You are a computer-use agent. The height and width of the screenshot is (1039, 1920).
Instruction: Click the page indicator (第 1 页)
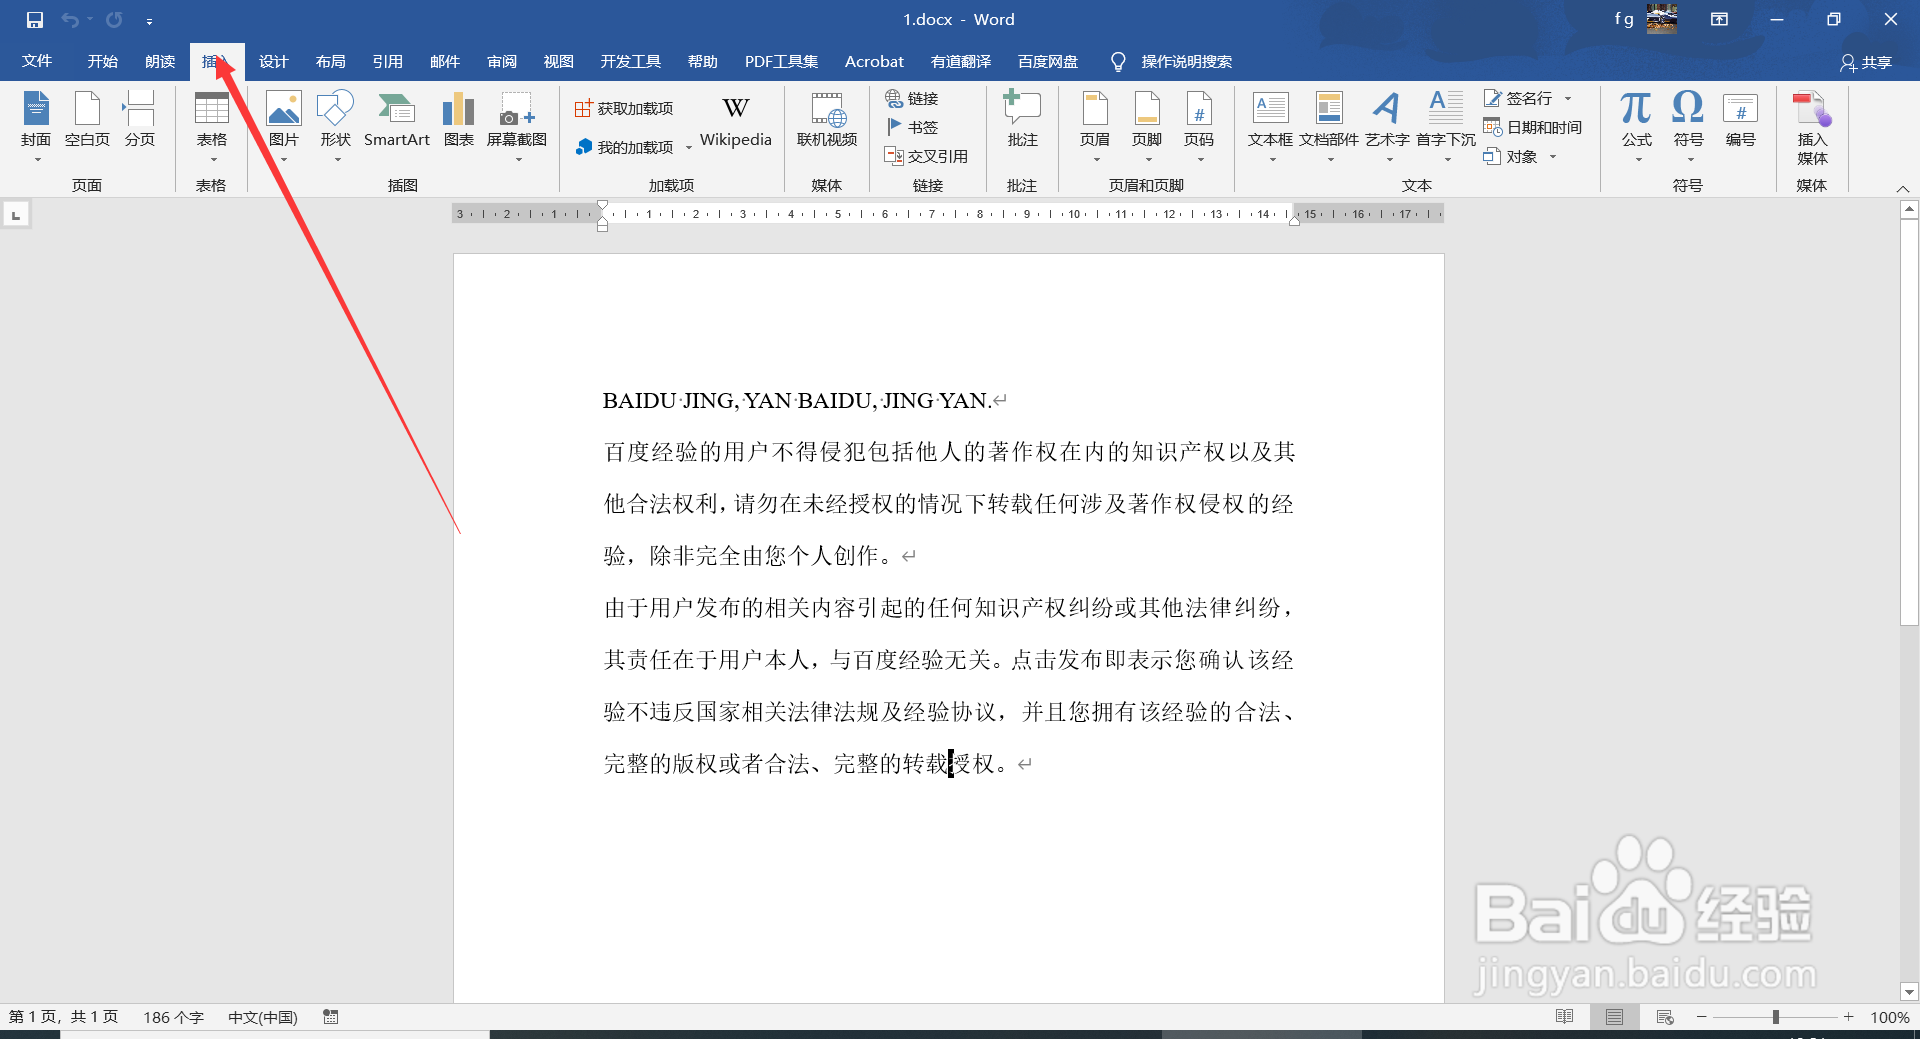tap(63, 1017)
